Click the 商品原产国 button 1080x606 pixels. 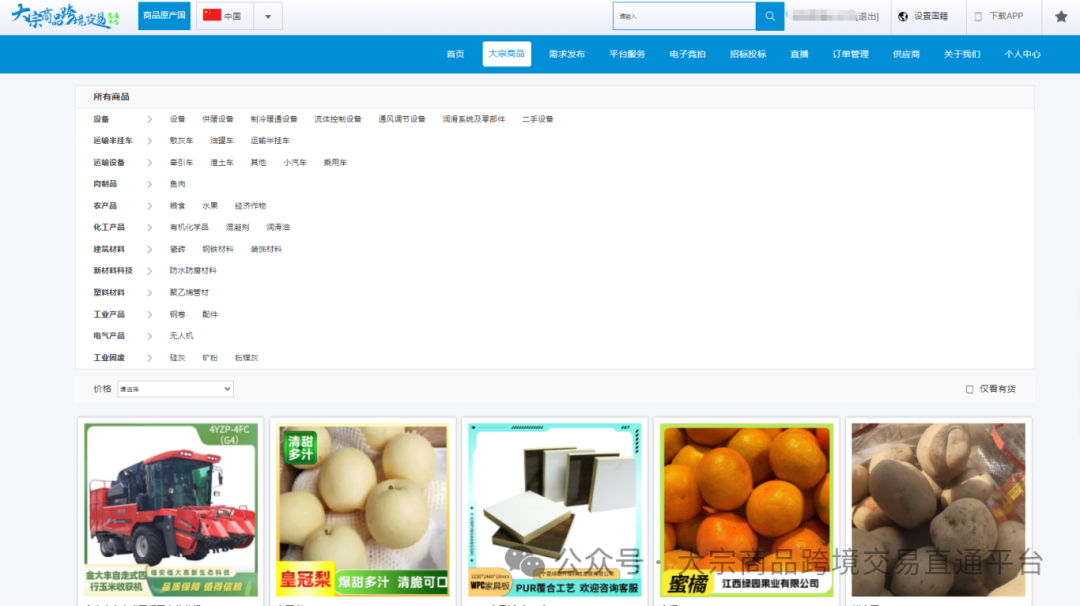click(x=164, y=16)
